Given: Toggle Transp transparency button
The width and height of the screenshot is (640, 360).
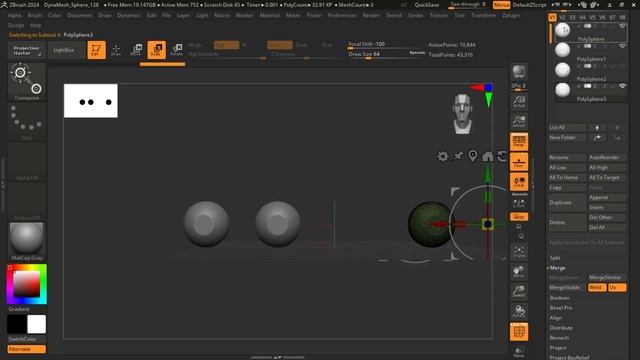Looking at the screenshot, I should (x=519, y=352).
